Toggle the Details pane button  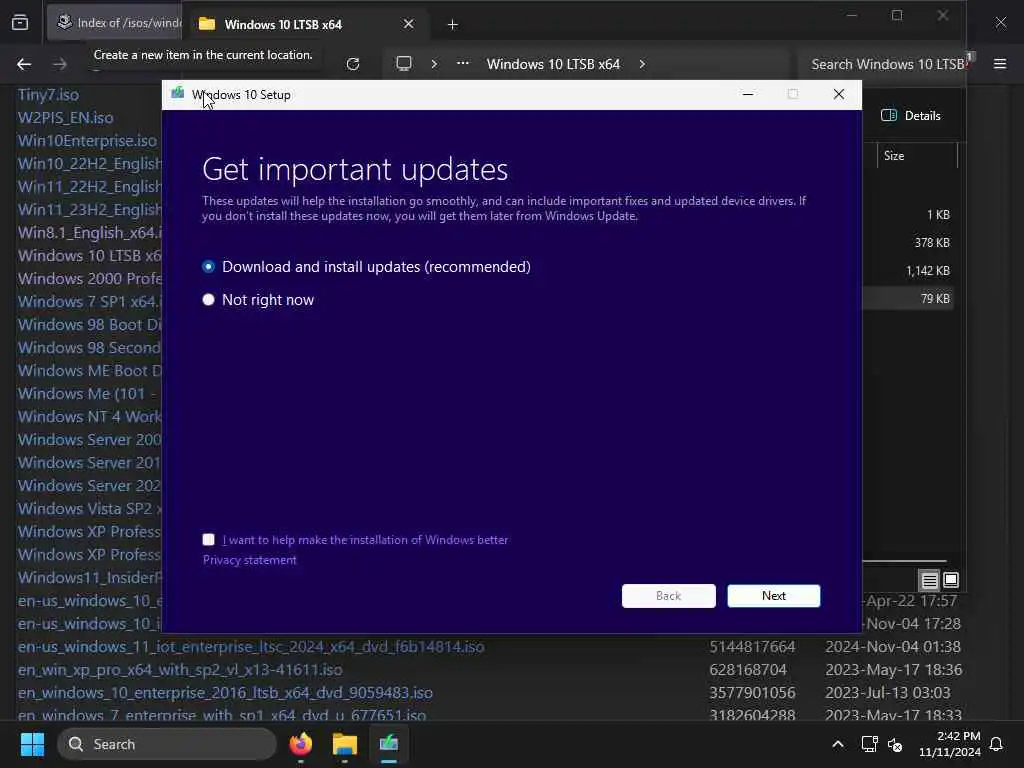pyautogui.click(x=910, y=116)
